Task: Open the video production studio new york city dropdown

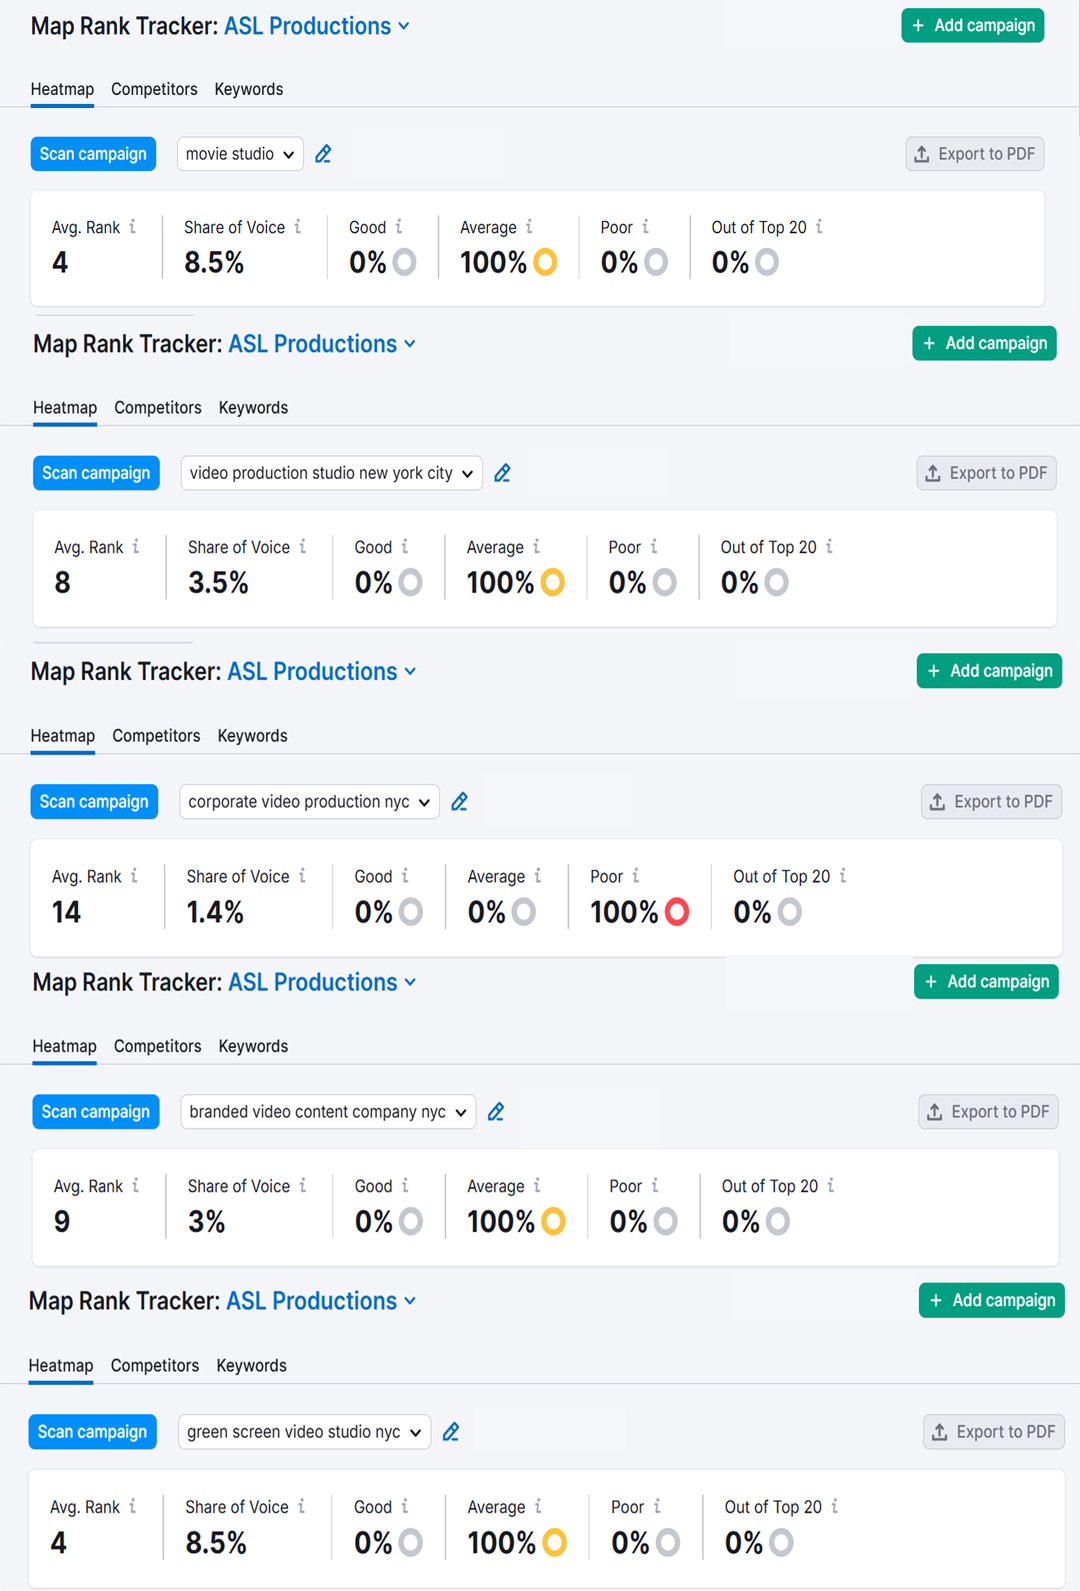Action: tap(331, 473)
